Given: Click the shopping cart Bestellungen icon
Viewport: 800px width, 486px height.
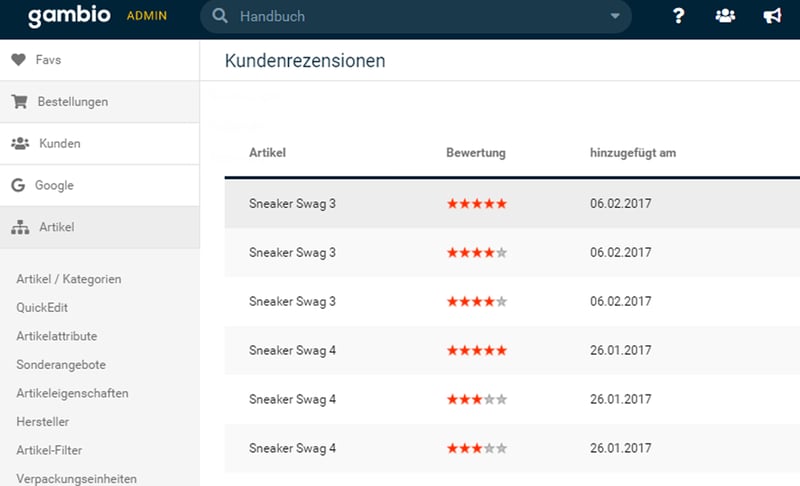Looking at the screenshot, I should [x=18, y=102].
